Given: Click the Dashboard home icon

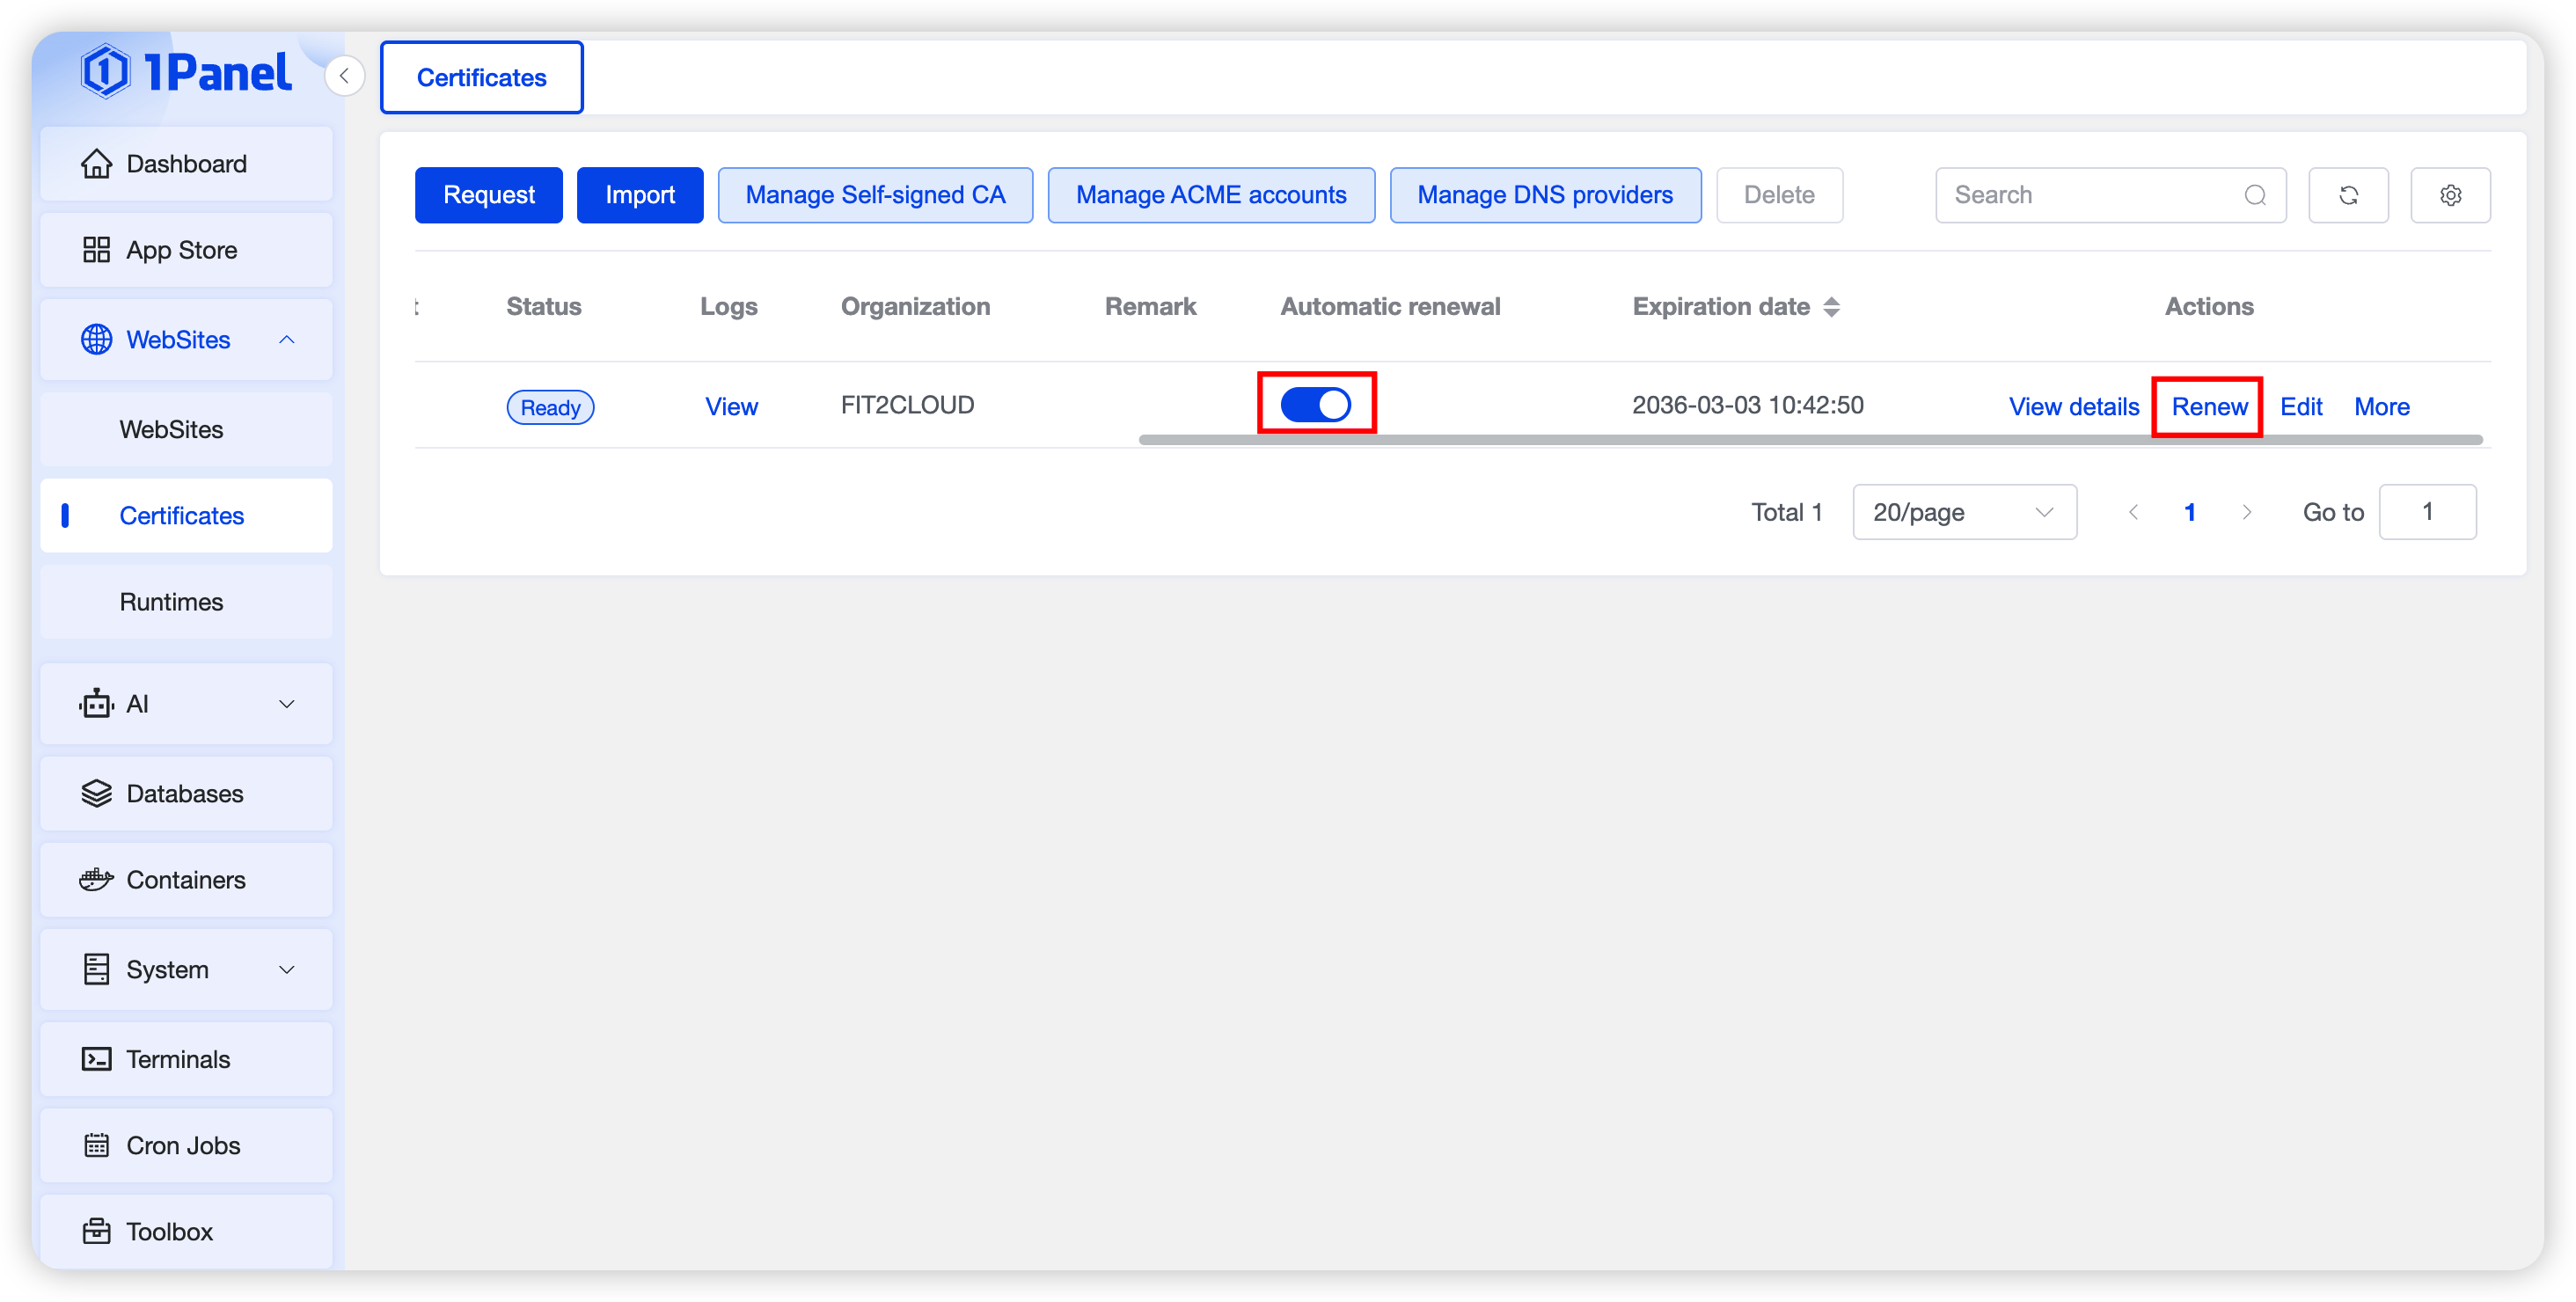Looking at the screenshot, I should click(x=96, y=164).
